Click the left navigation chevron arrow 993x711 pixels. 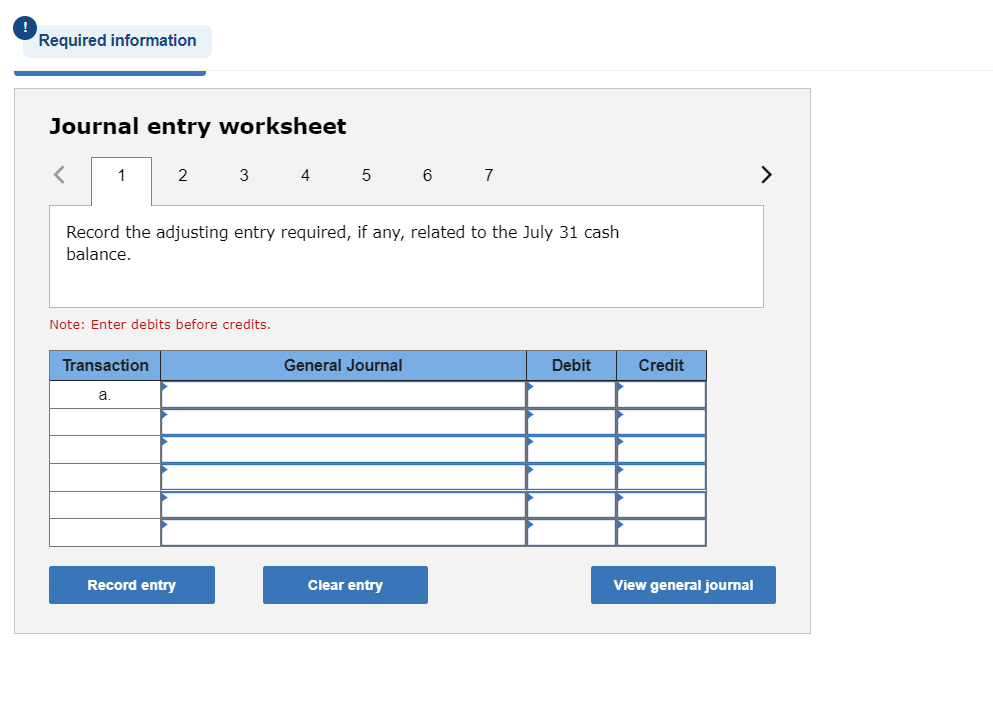click(58, 174)
